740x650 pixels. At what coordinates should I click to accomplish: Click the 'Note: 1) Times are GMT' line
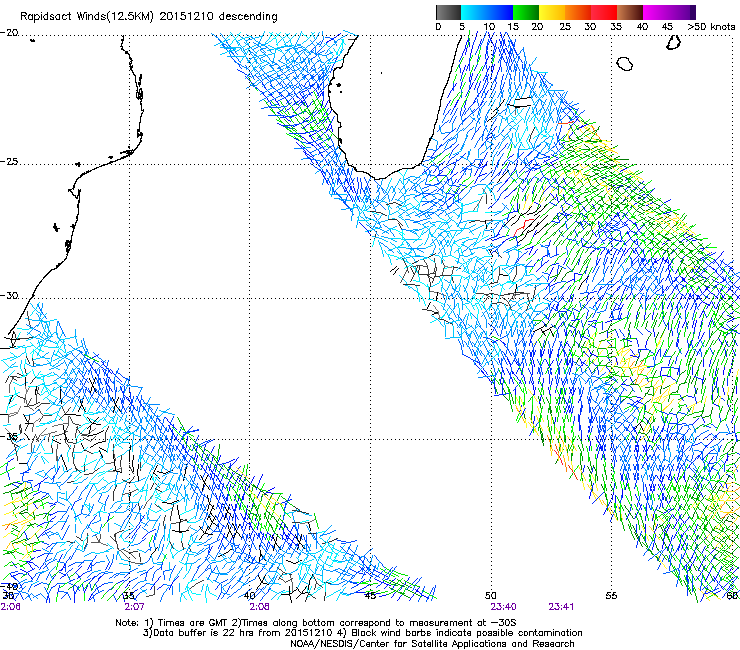[x=316, y=623]
